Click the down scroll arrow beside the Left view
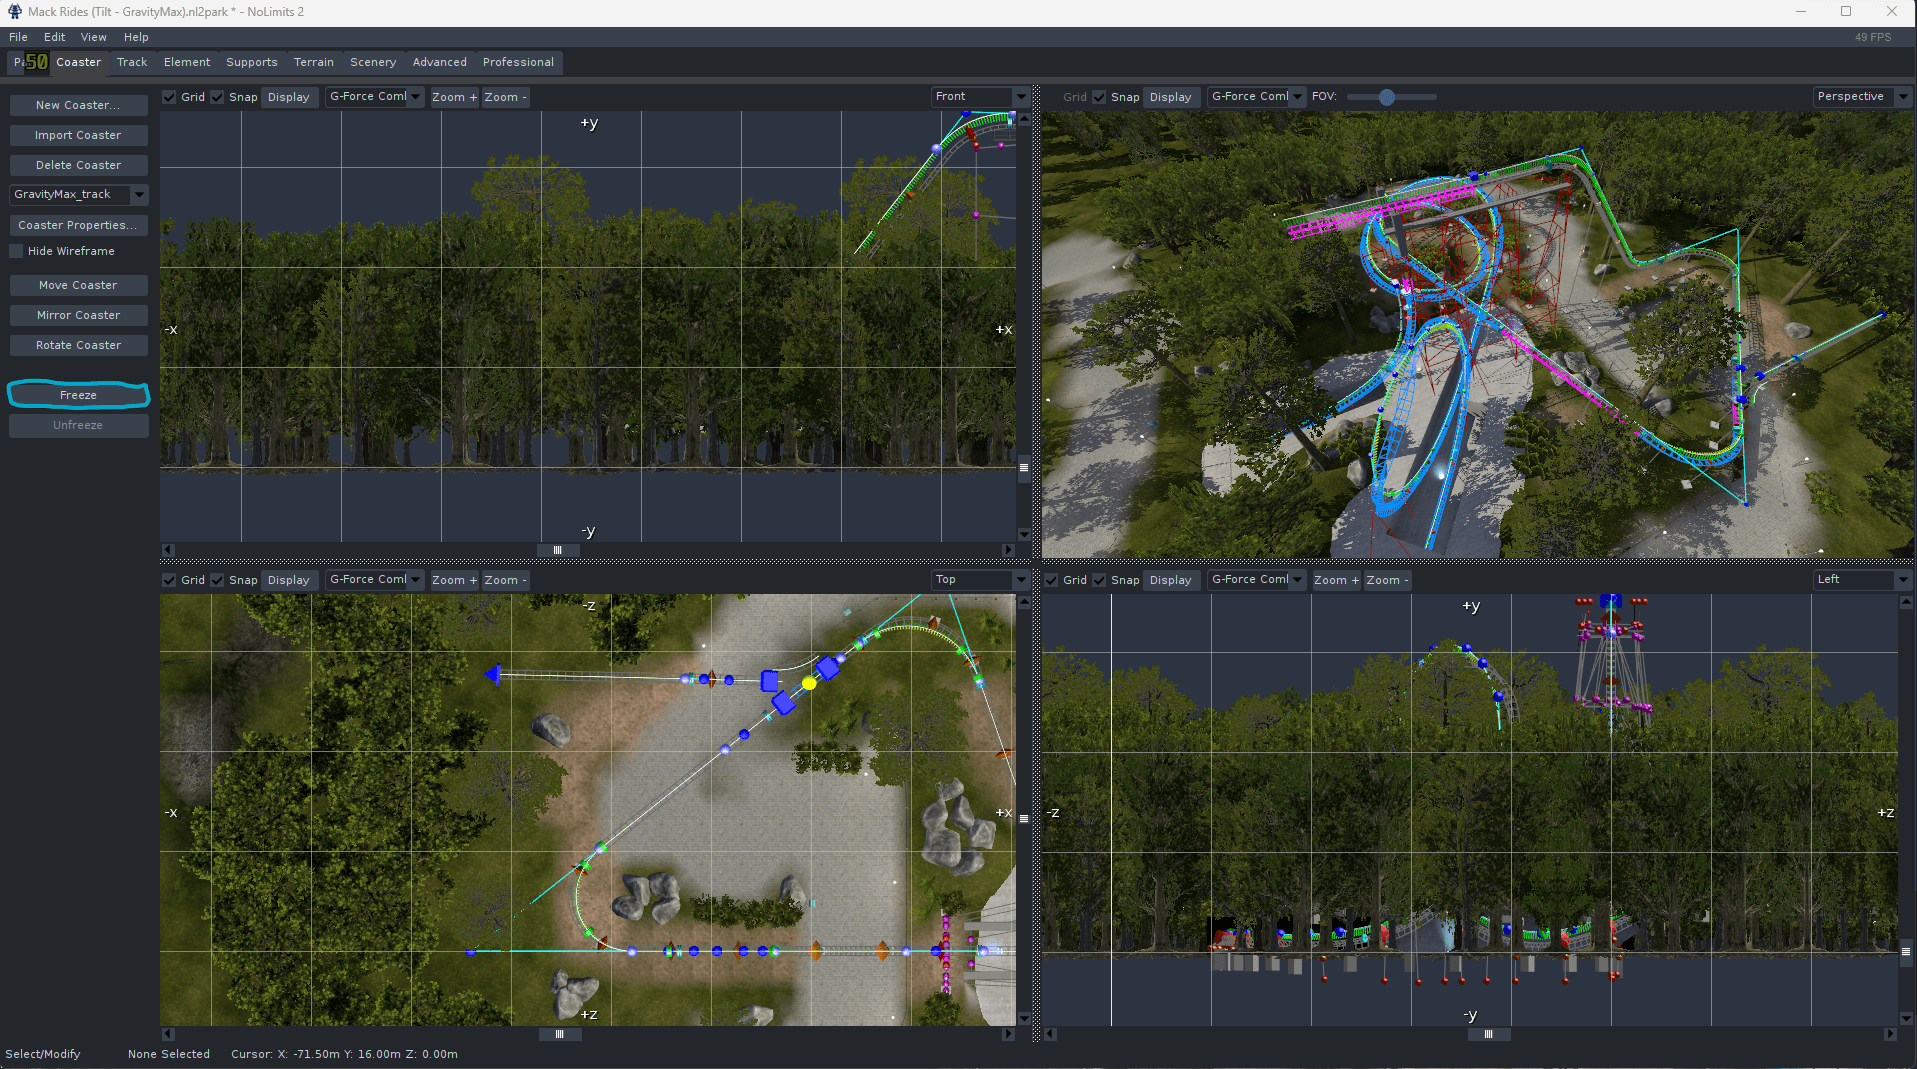This screenshot has width=1917, height=1069. click(x=1906, y=1018)
